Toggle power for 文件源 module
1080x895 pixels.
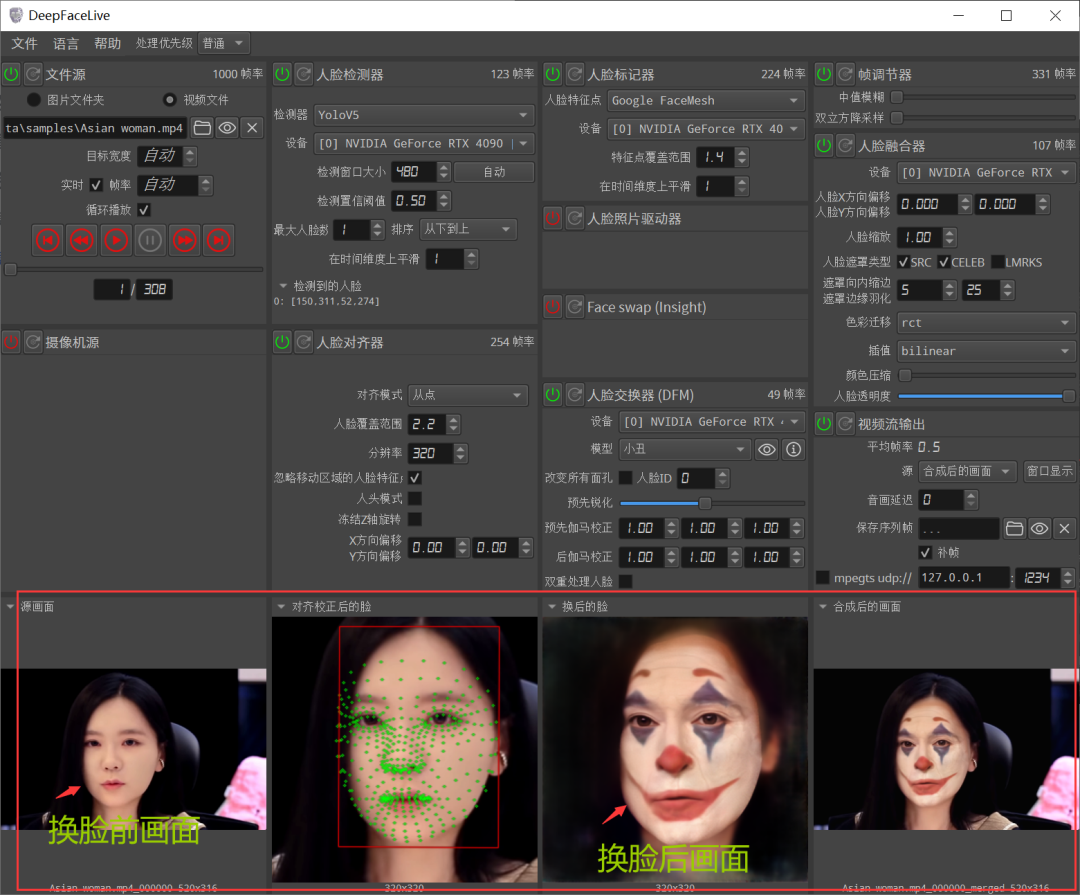12,74
